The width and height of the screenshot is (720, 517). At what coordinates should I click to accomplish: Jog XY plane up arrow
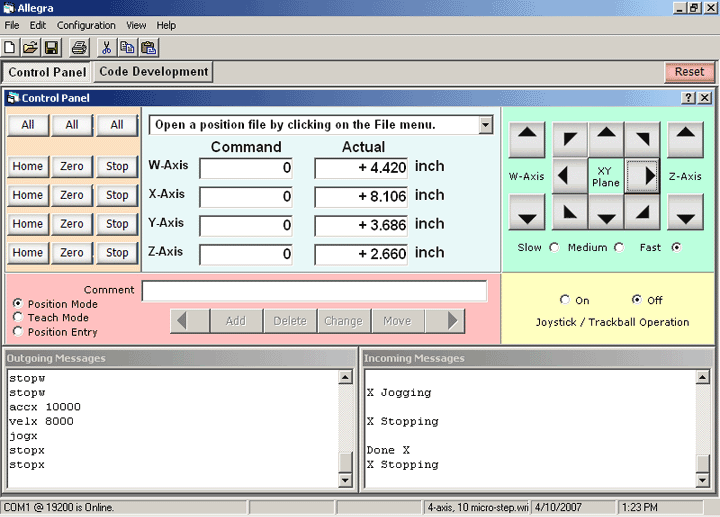click(x=606, y=139)
